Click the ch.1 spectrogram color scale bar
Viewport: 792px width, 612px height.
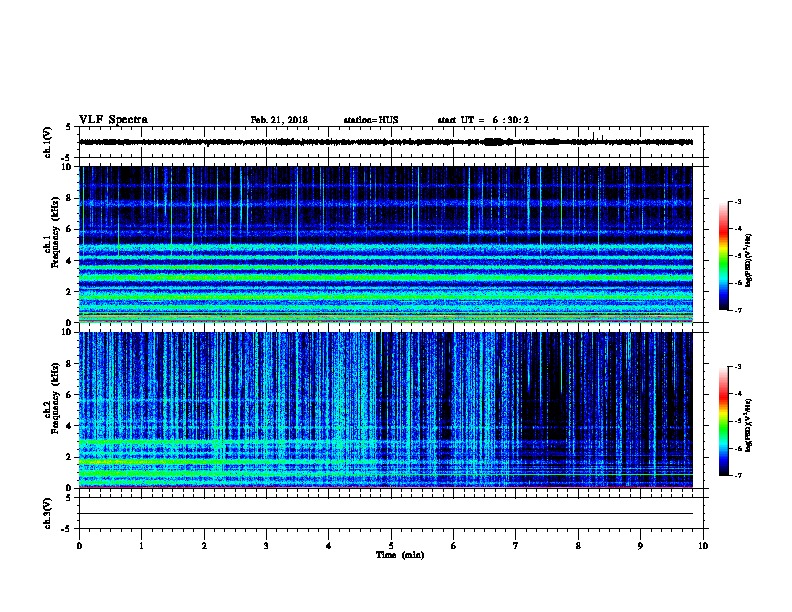pyautogui.click(x=723, y=256)
